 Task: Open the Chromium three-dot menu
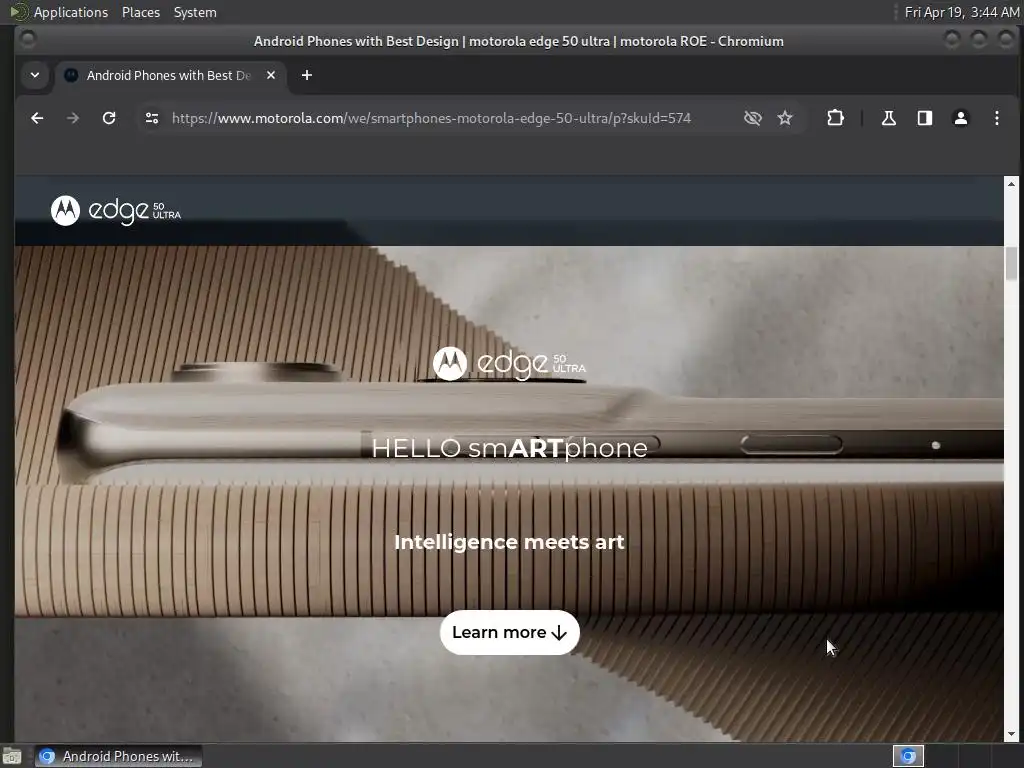coord(997,118)
